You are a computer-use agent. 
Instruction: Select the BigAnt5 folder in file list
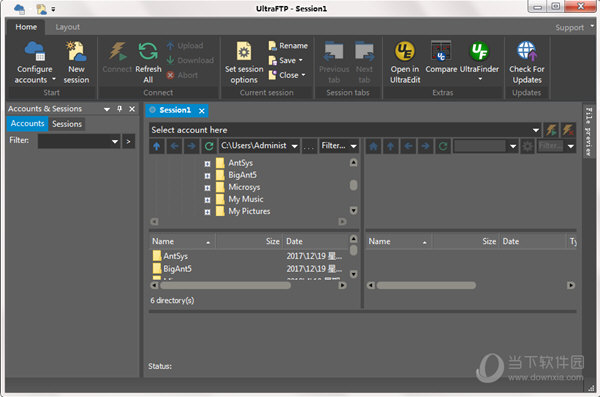click(172, 268)
